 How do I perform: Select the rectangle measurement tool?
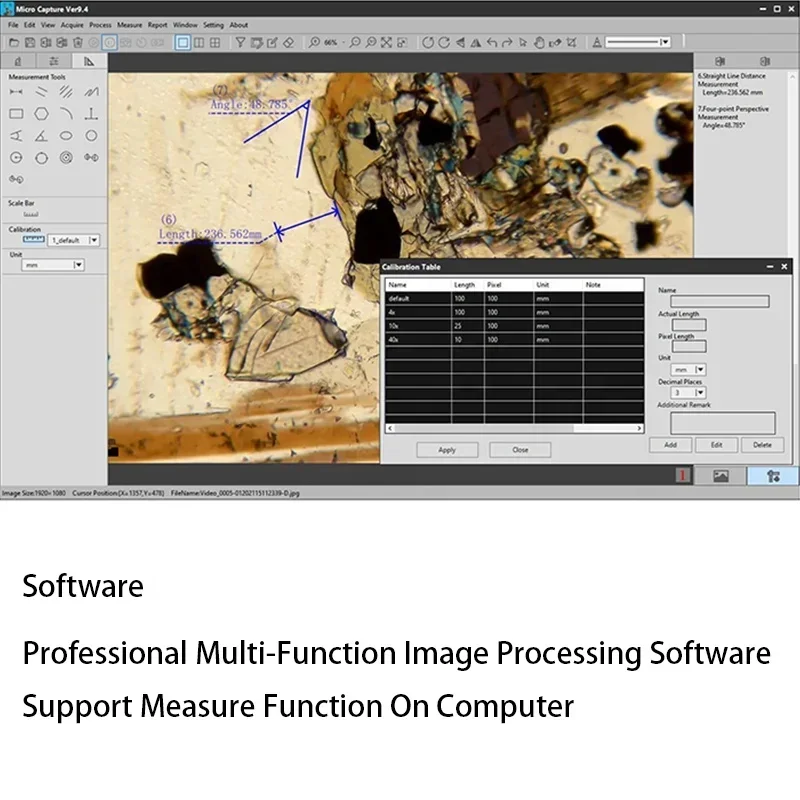16,114
